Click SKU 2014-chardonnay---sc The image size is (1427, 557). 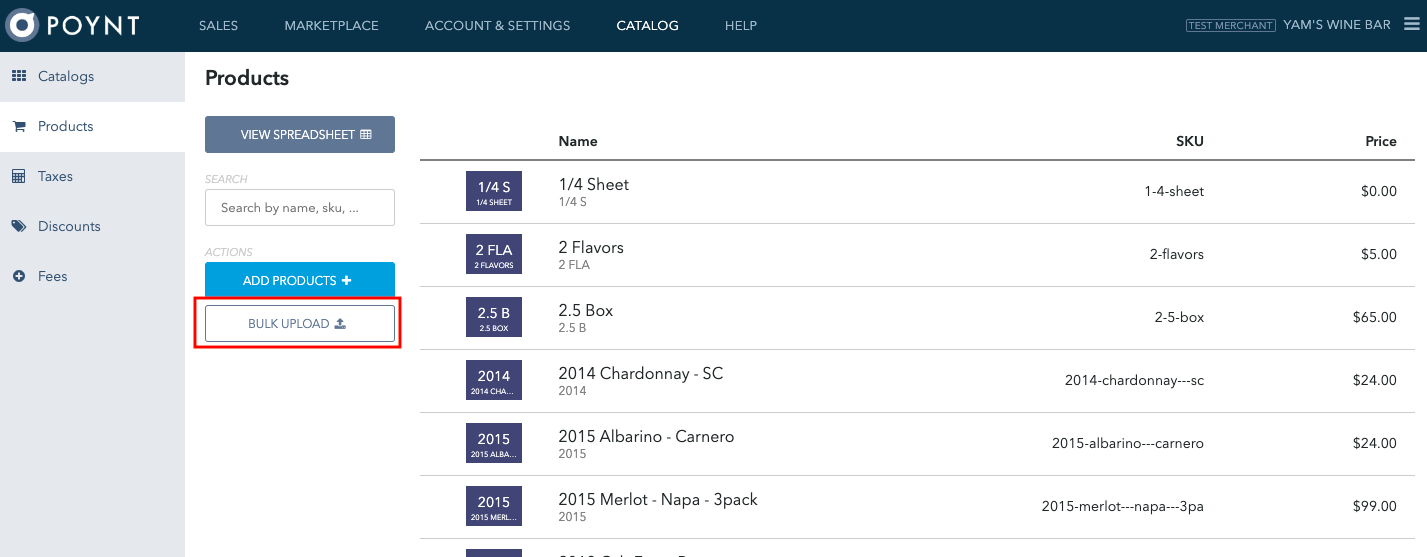click(1135, 380)
